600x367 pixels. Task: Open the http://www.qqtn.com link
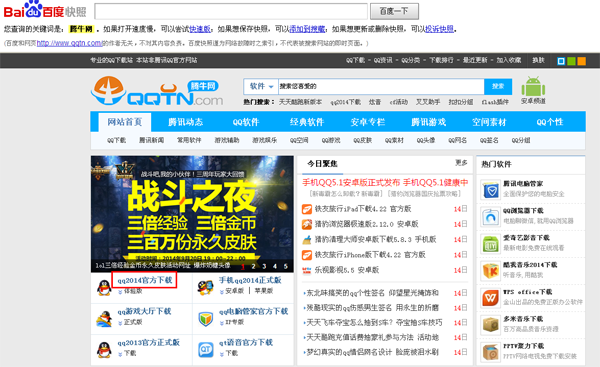(69, 43)
